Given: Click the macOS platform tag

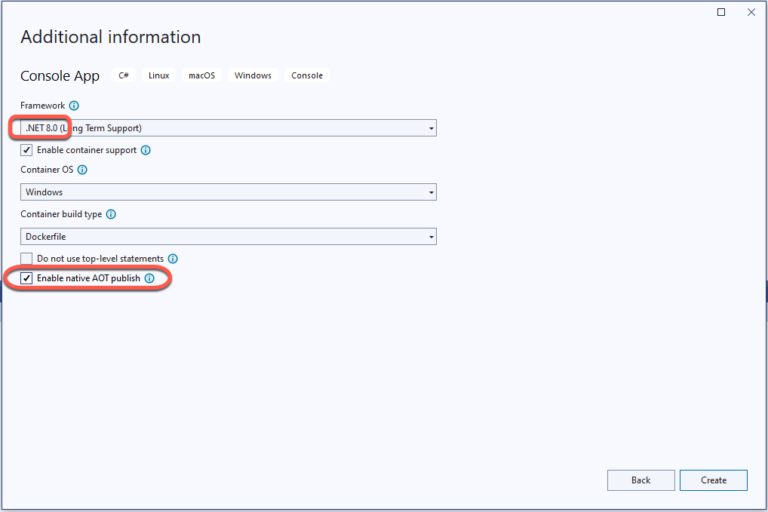Looking at the screenshot, I should (x=202, y=76).
